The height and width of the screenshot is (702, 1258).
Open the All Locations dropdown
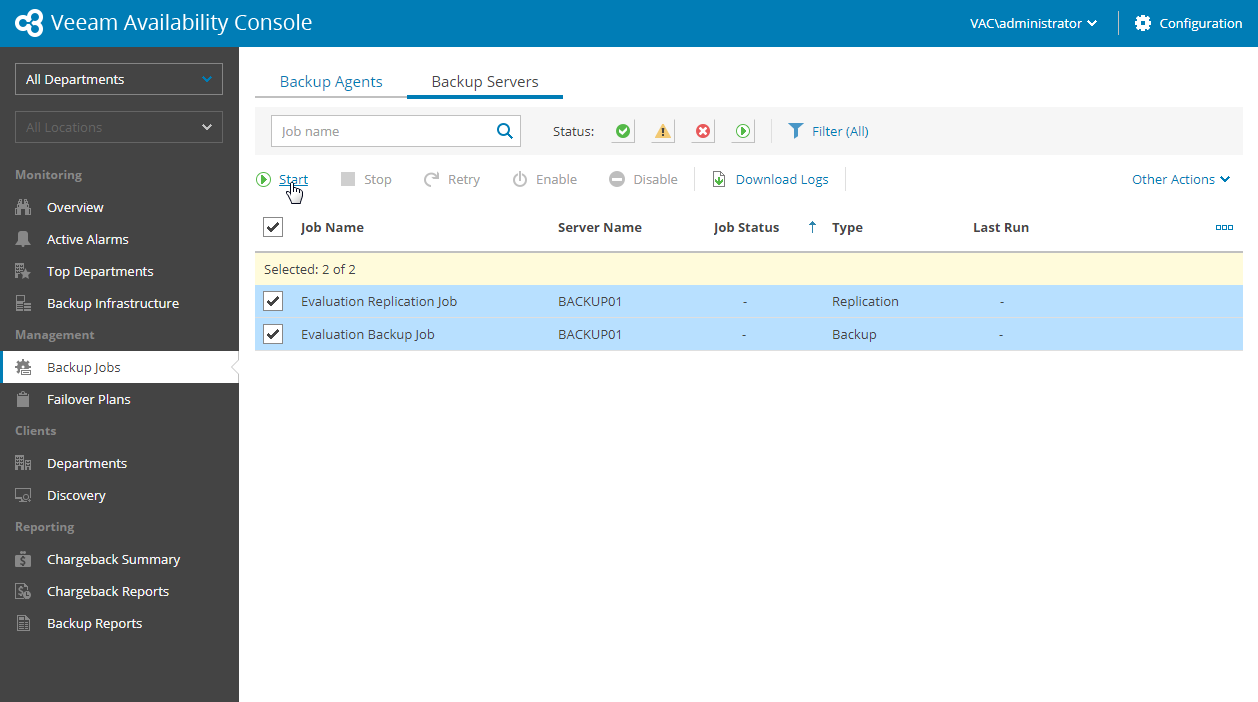119,127
